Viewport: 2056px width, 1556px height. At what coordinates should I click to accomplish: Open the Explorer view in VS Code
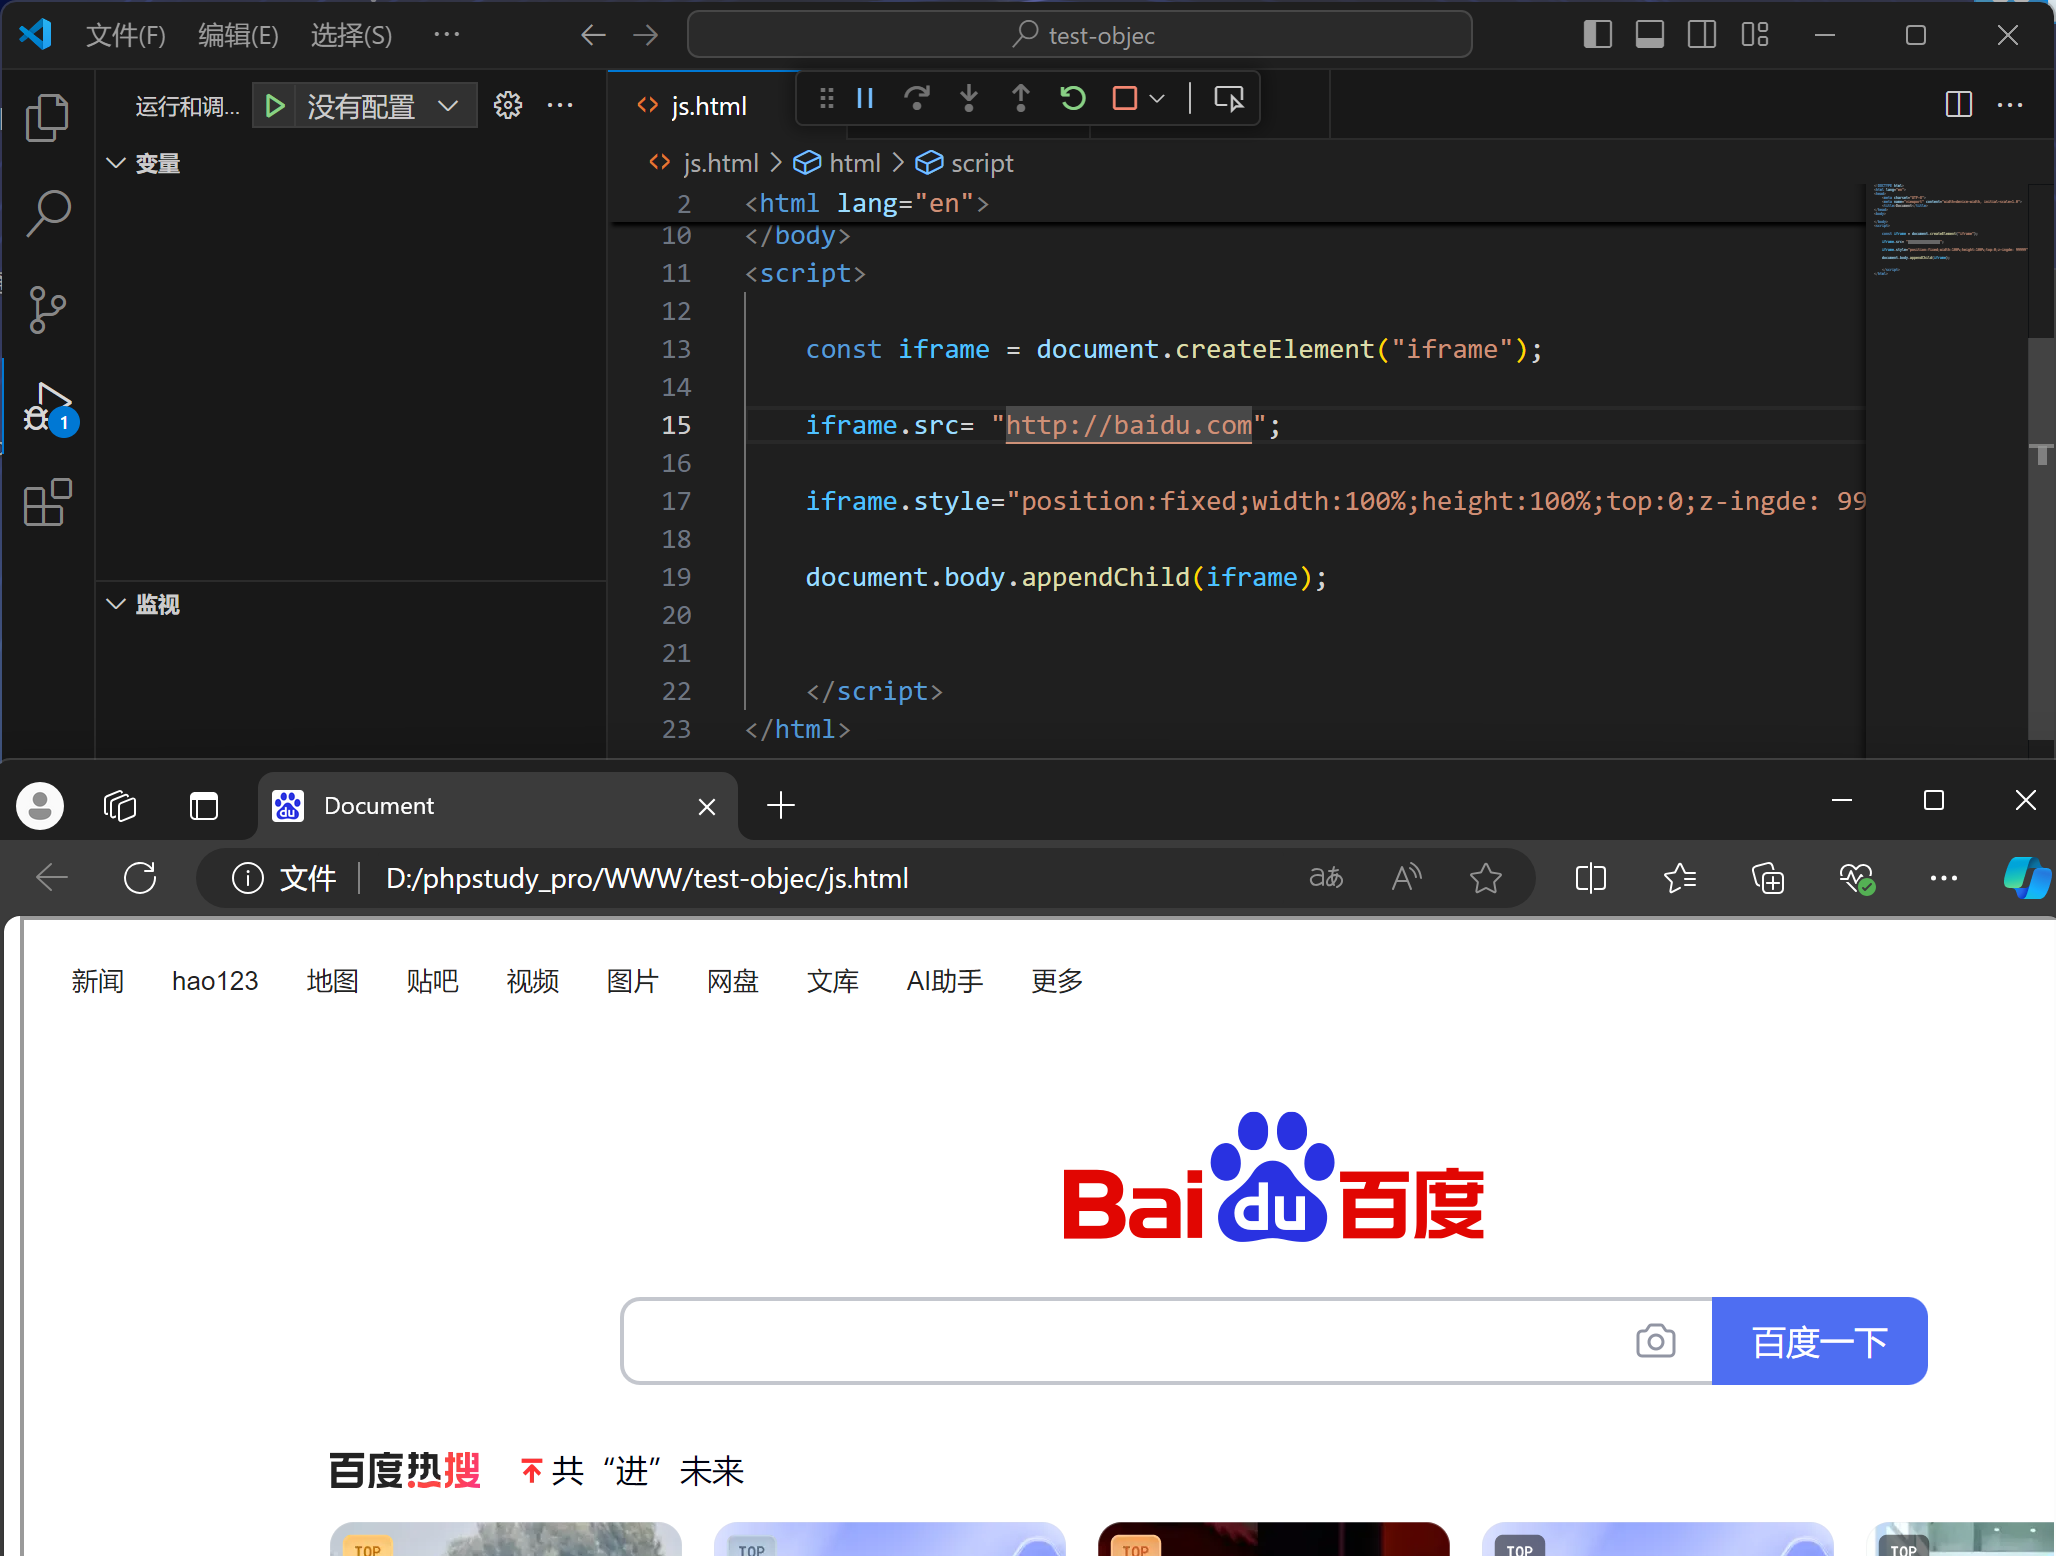pyautogui.click(x=47, y=118)
